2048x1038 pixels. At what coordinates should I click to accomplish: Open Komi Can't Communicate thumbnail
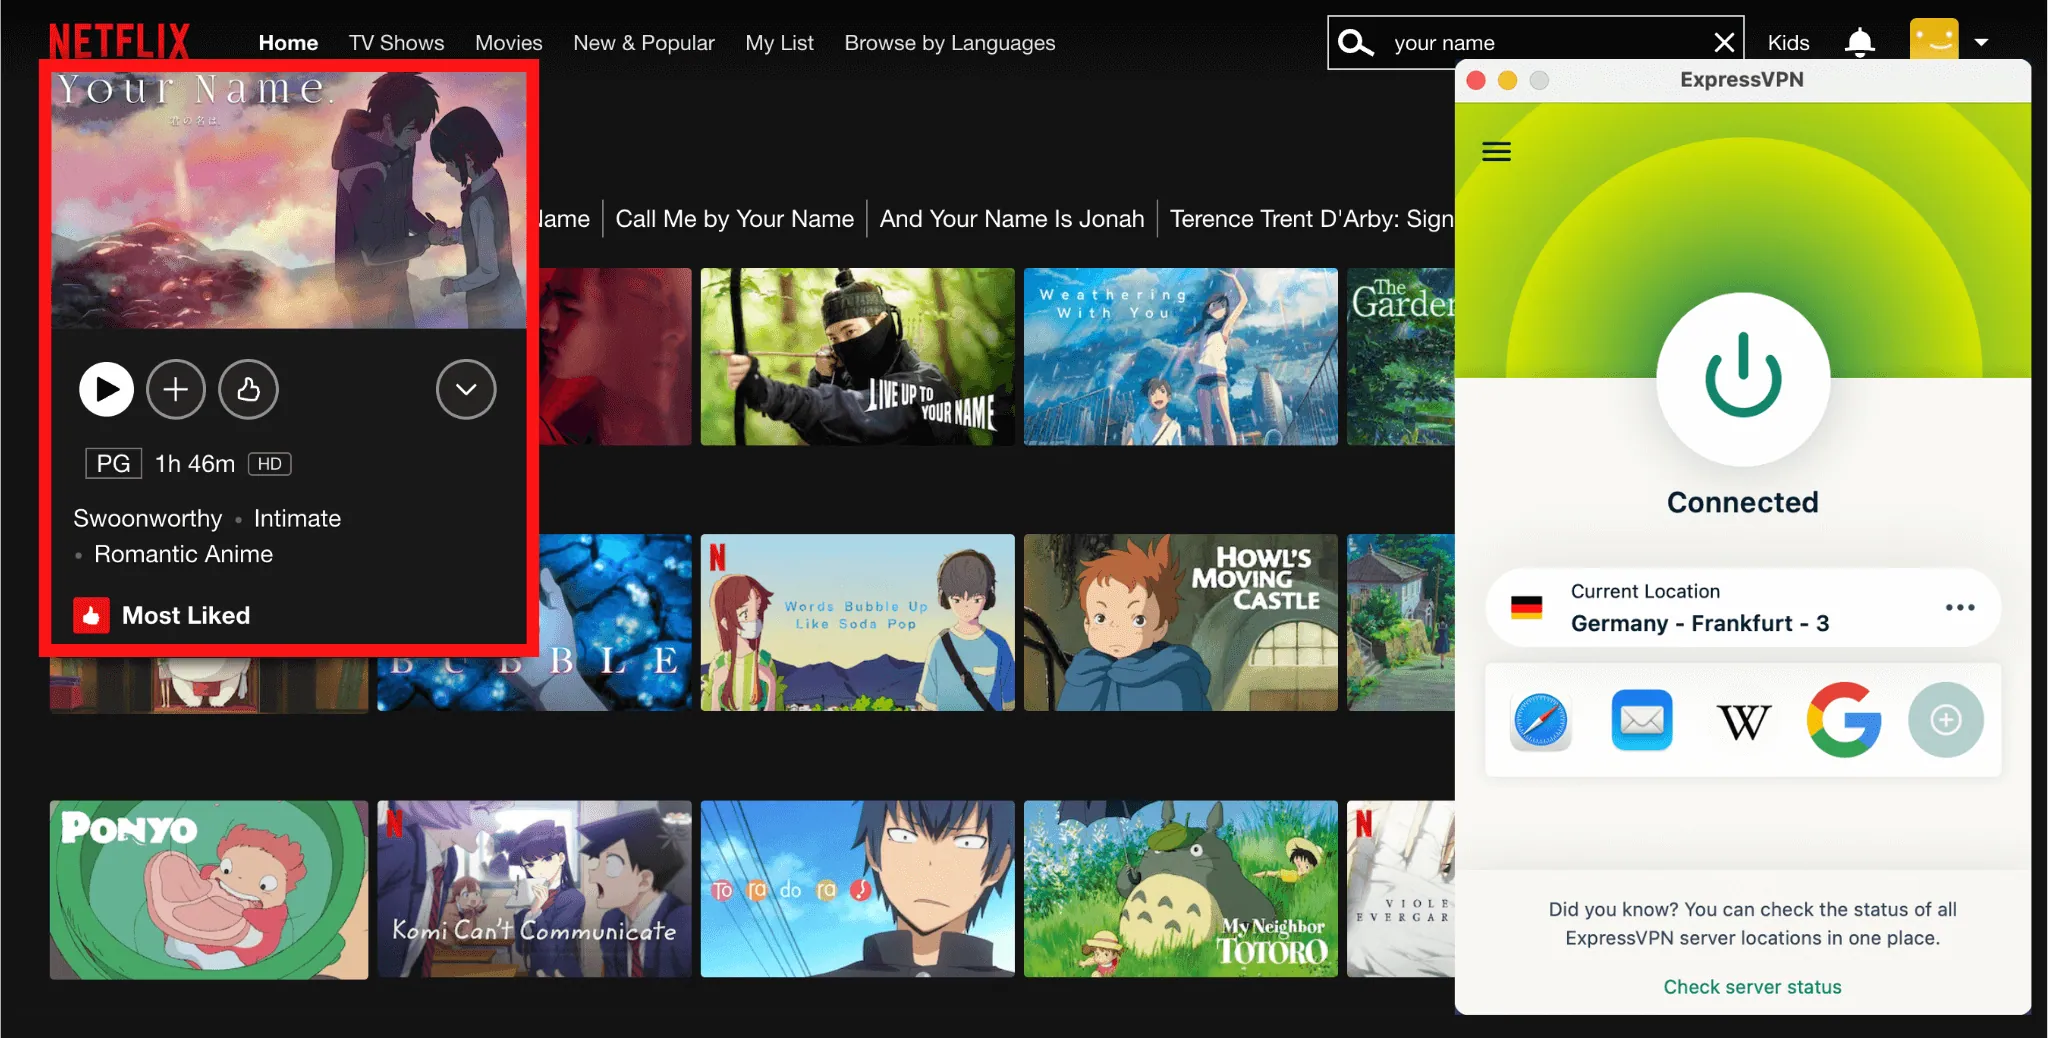click(x=534, y=889)
